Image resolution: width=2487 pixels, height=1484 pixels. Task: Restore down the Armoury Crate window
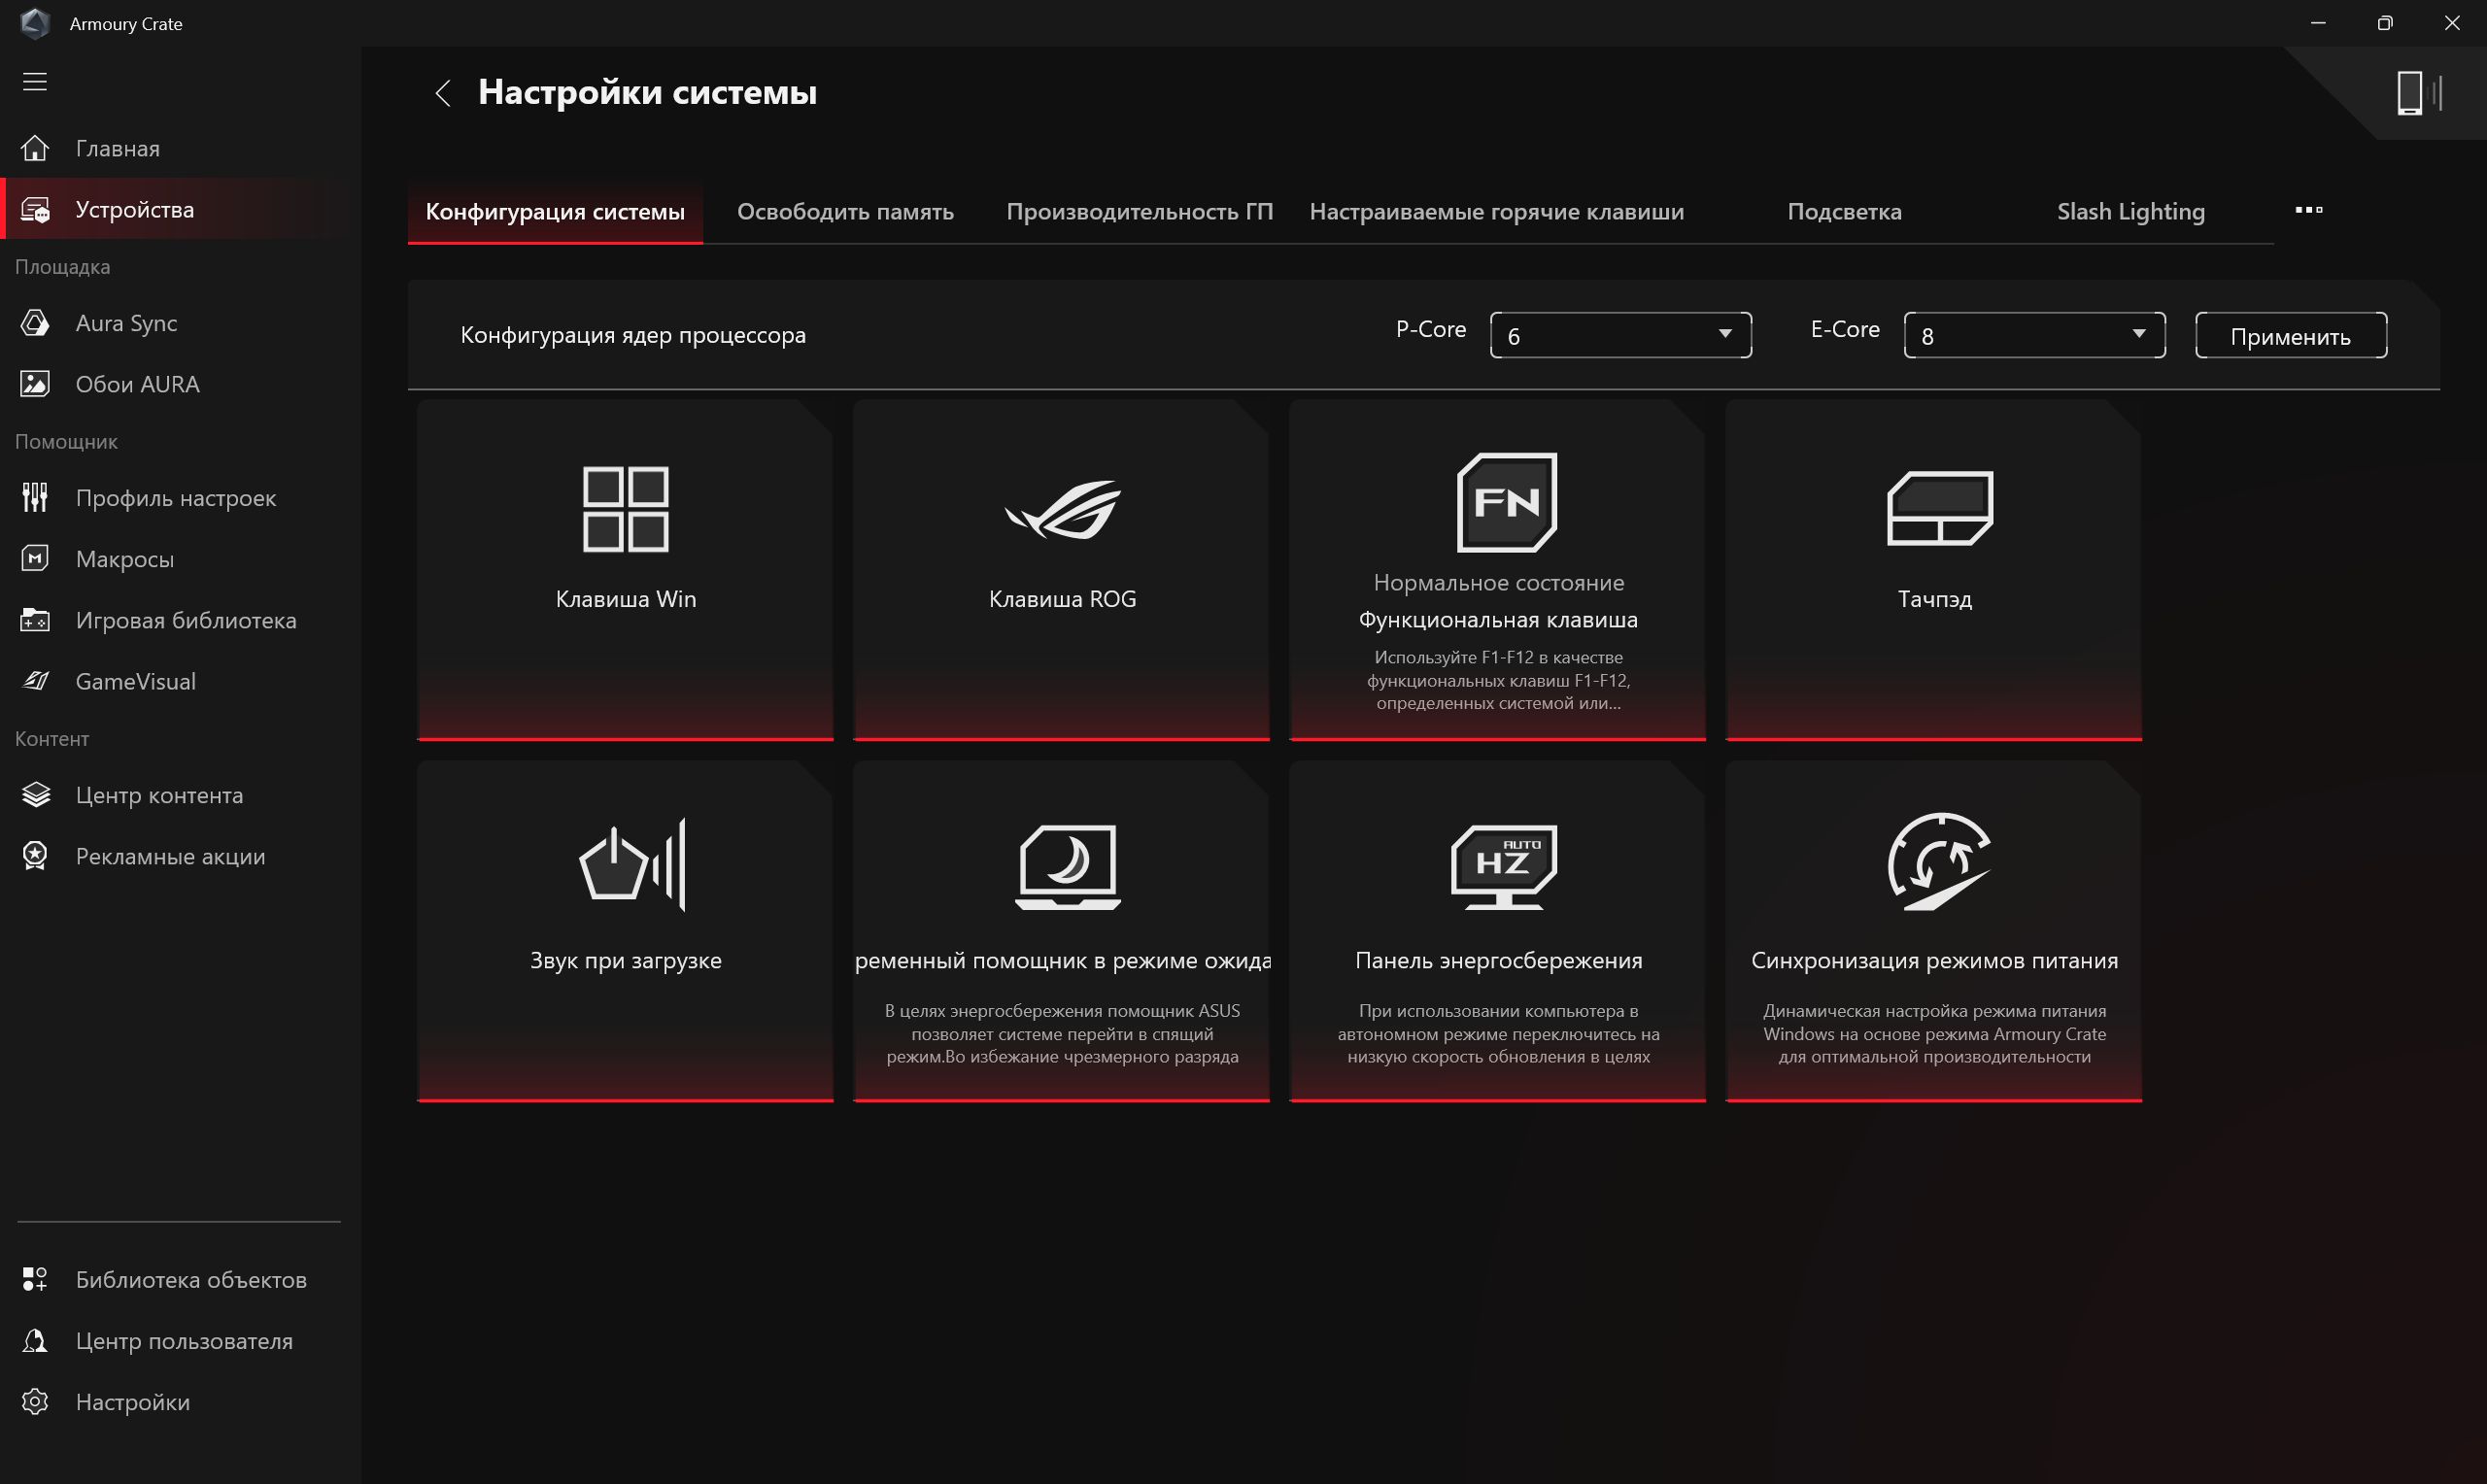2384,23
